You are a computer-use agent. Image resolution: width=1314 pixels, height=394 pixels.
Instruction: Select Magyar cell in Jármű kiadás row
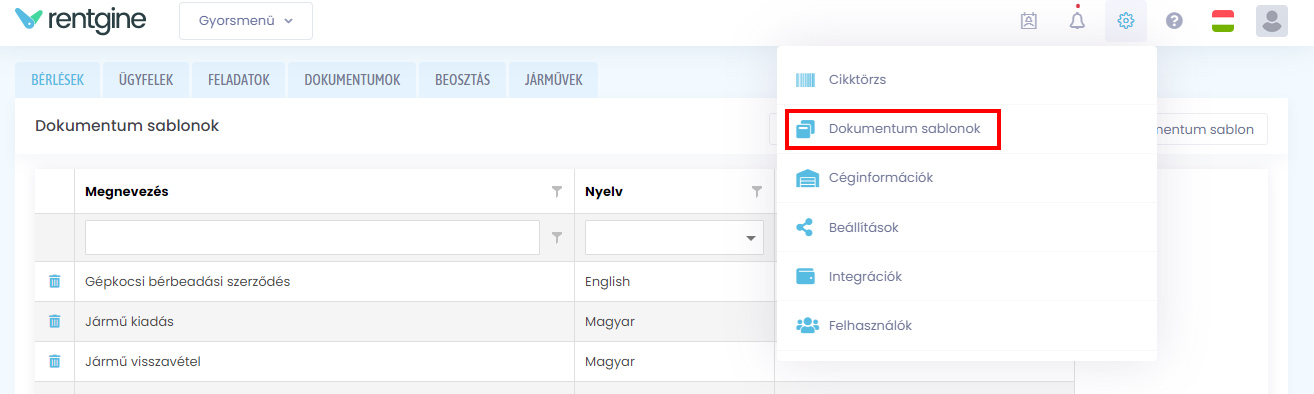click(x=674, y=321)
